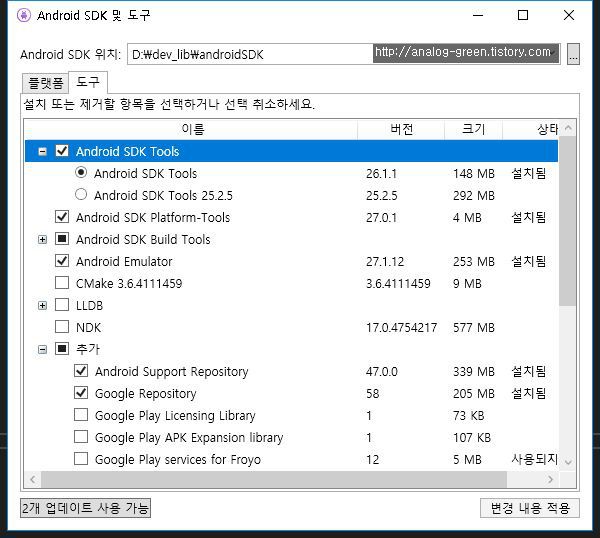Maximize the Android SDK window
Screen dimensions: 600x538
523,15
